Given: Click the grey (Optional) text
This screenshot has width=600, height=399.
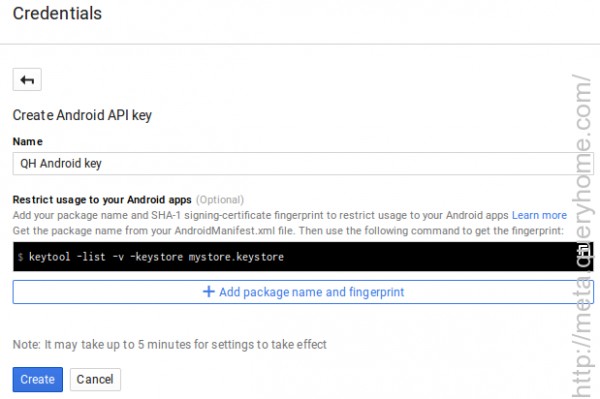Looking at the screenshot, I should coord(220,200).
